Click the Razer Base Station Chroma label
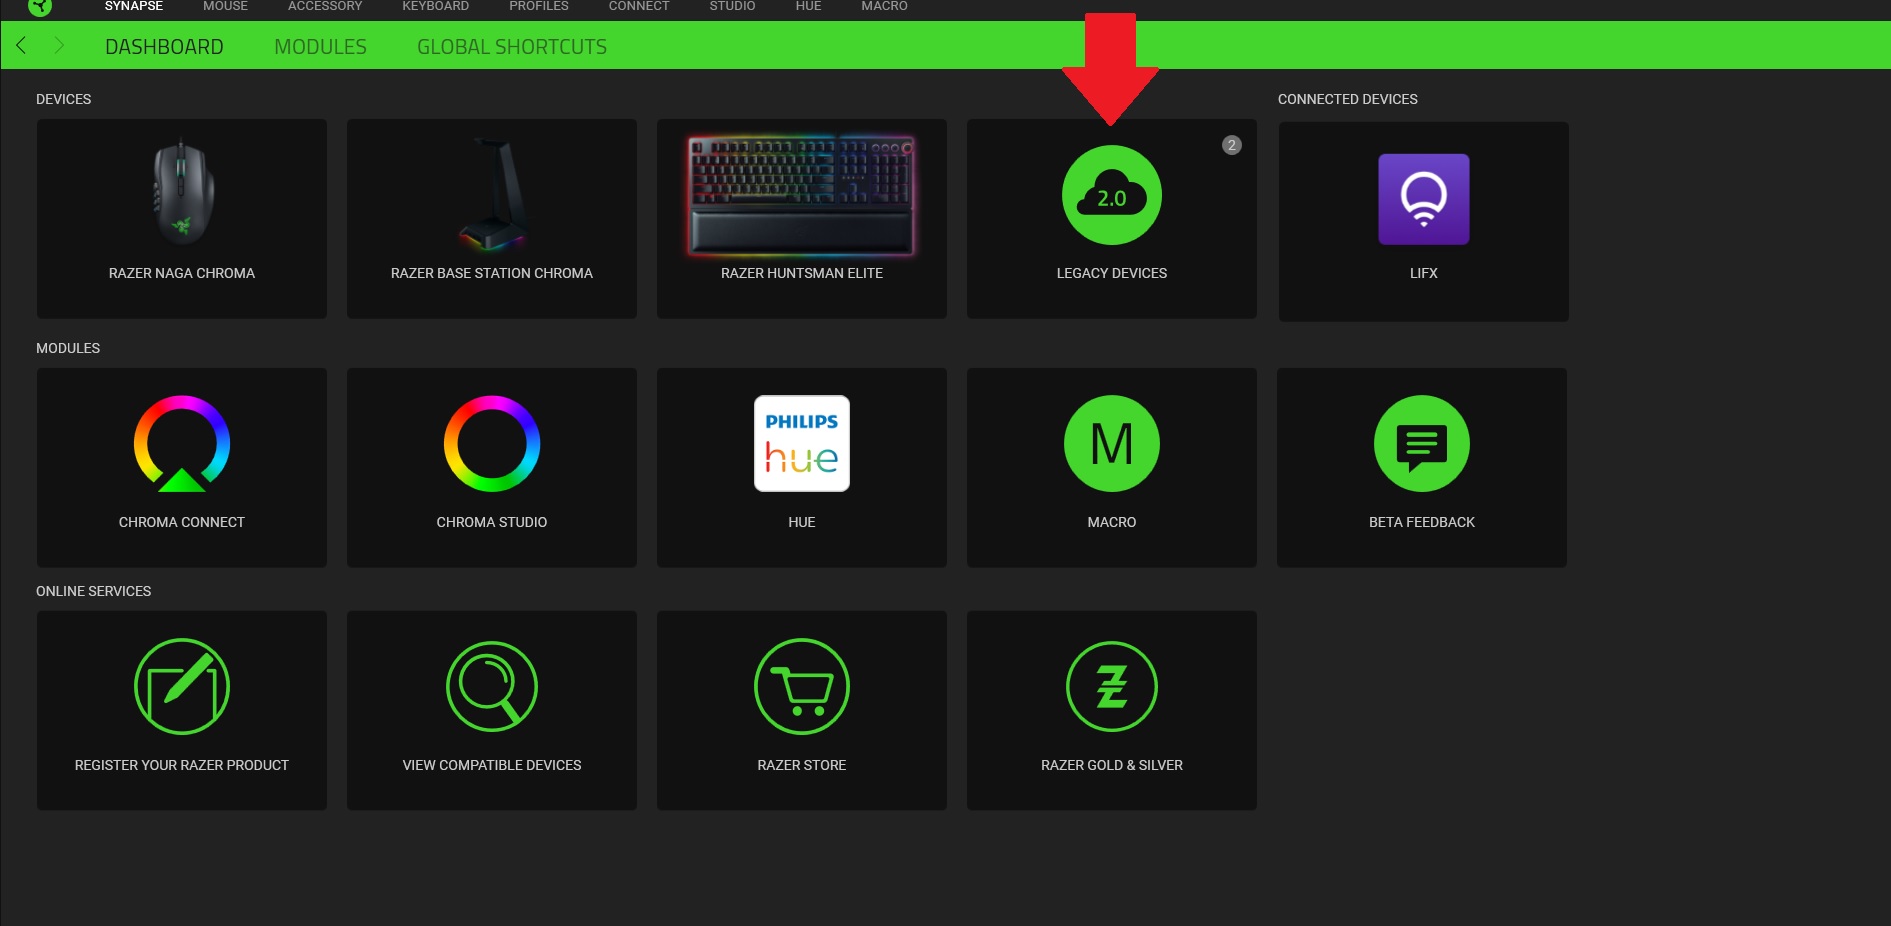 tap(492, 273)
